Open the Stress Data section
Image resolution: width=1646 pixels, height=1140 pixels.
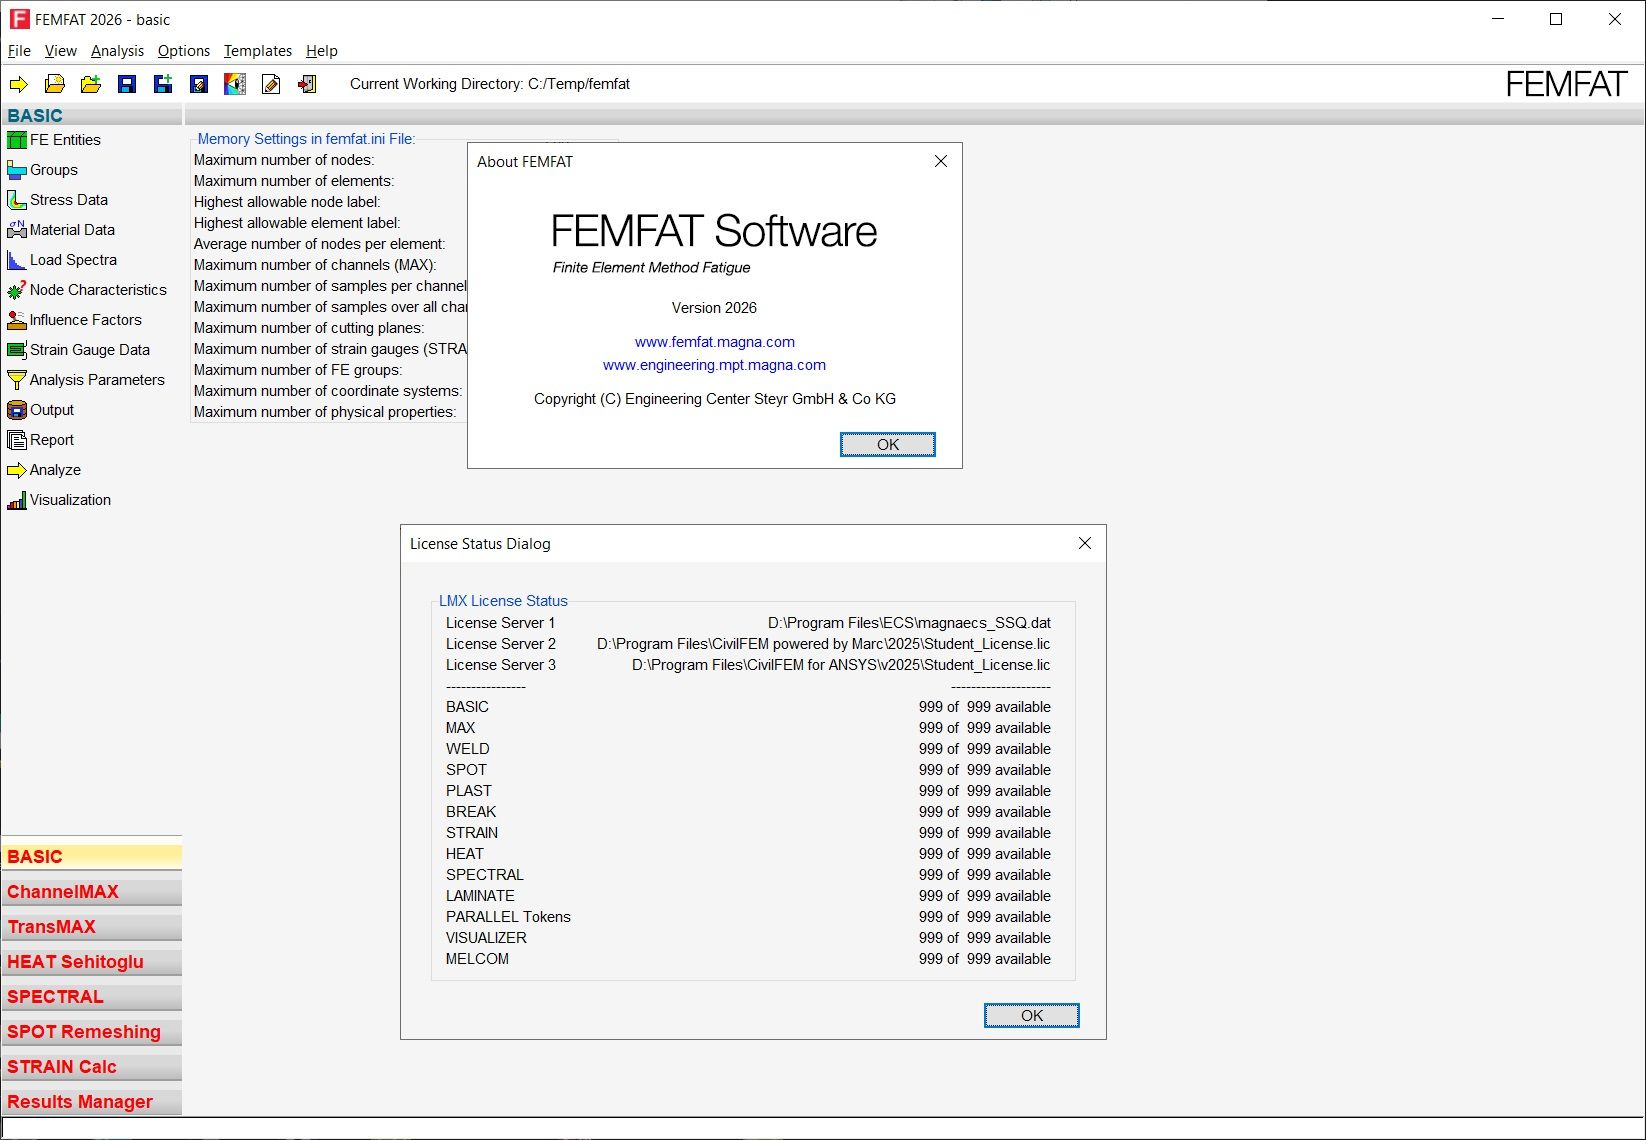point(57,200)
